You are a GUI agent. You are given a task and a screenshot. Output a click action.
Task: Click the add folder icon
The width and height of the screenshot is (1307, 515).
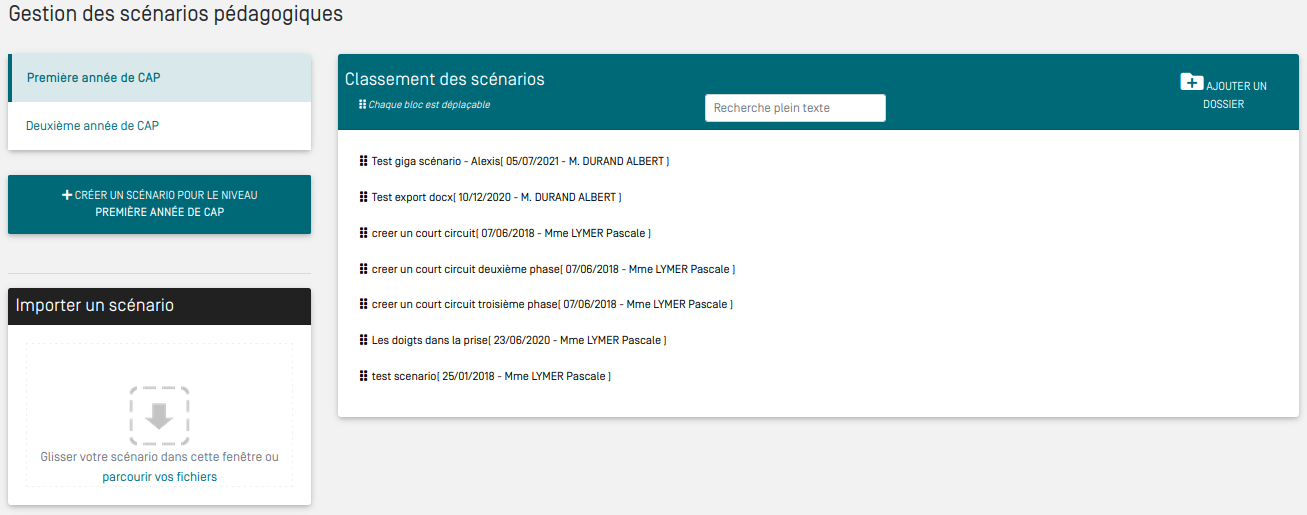pos(1191,83)
